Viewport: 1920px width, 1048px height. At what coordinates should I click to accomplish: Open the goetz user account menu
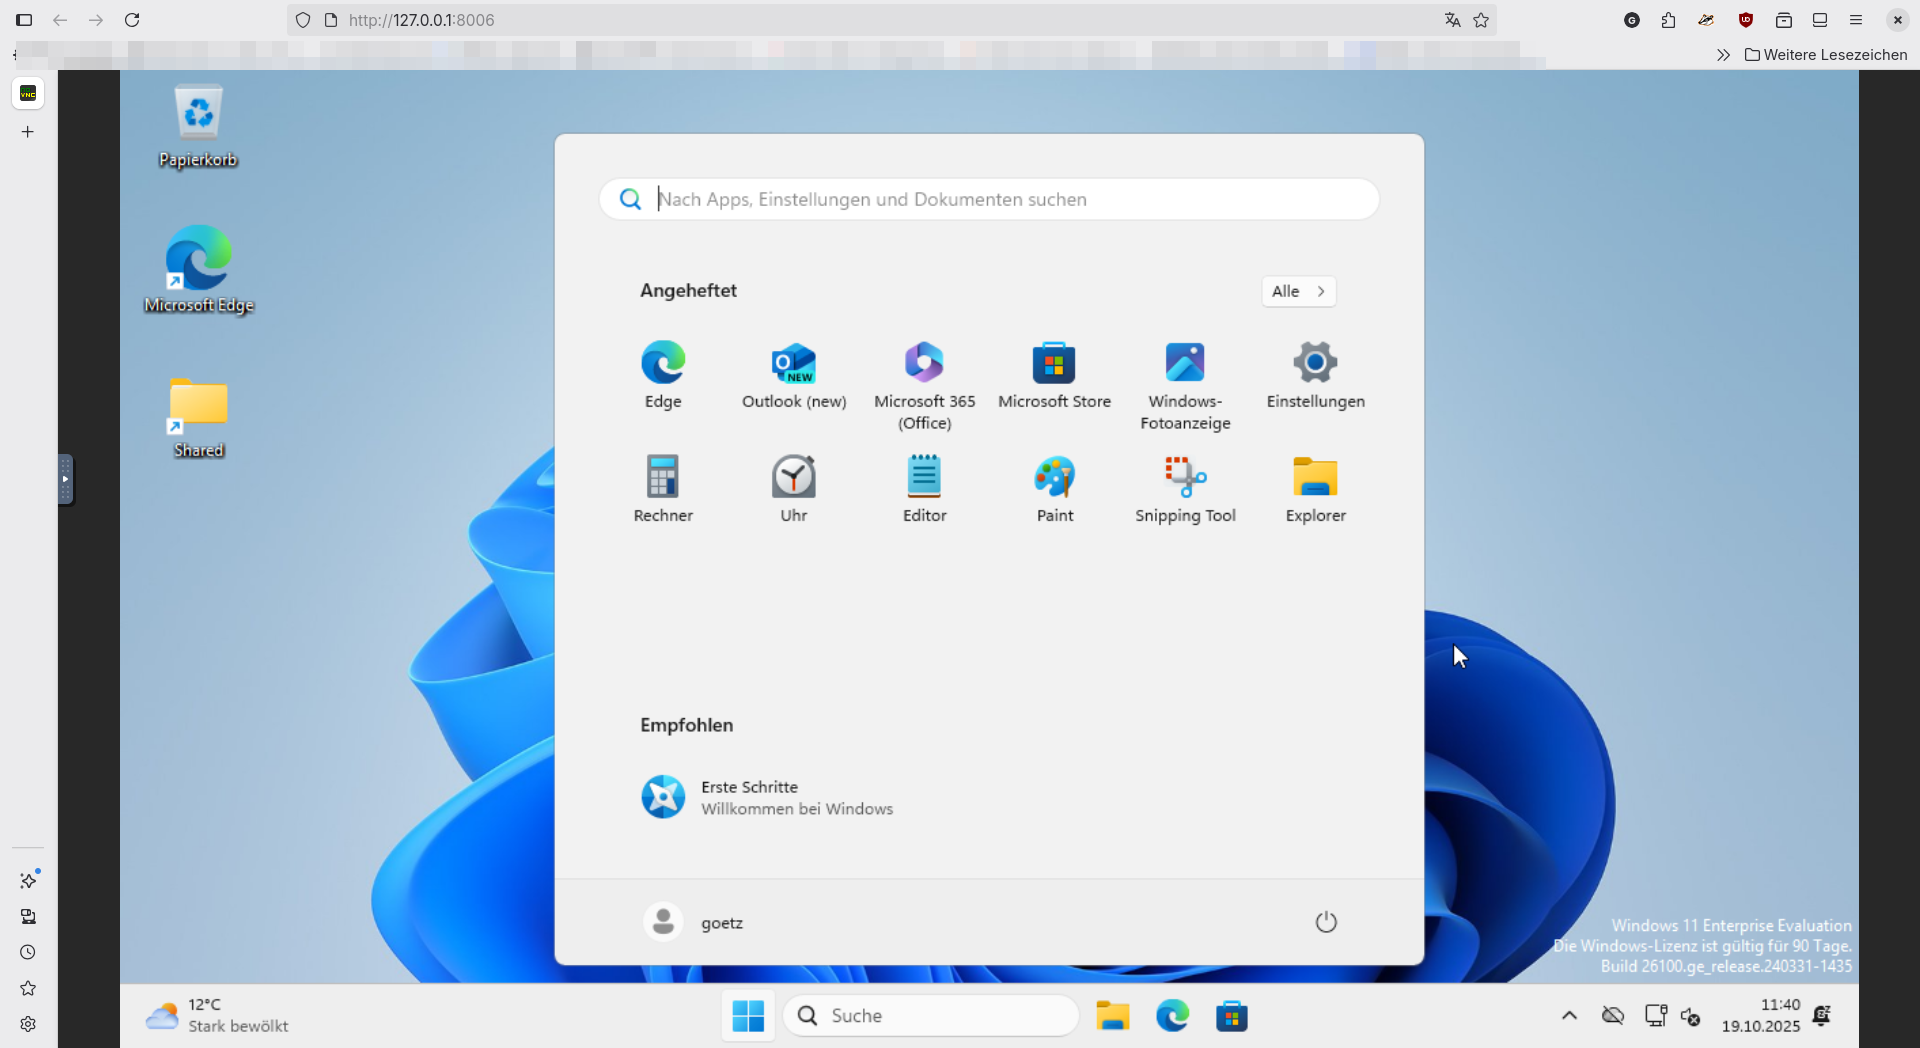coord(694,922)
